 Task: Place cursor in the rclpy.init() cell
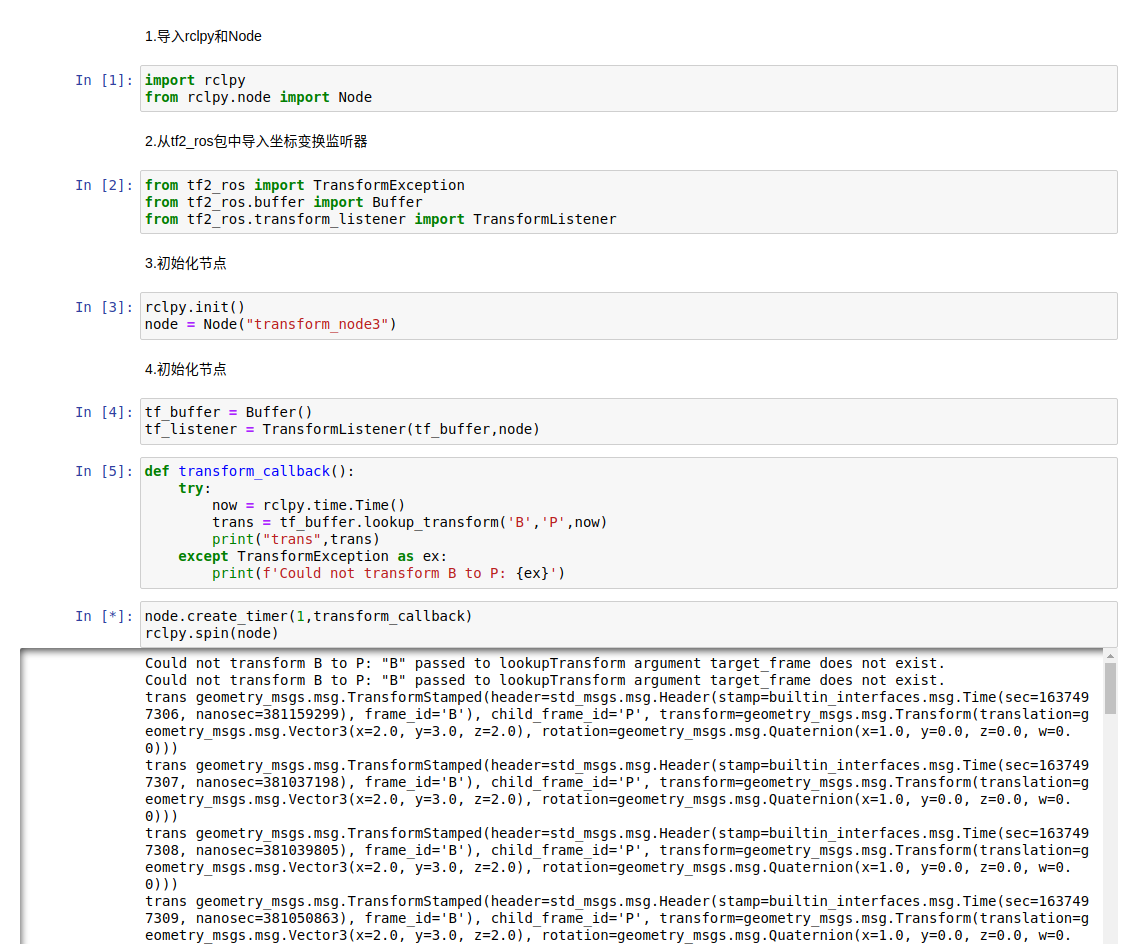[628, 315]
